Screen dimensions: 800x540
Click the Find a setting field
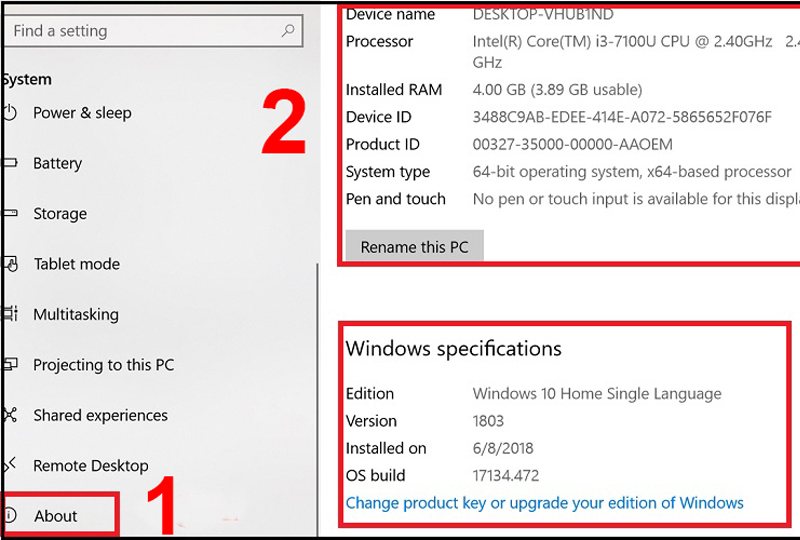(154, 31)
